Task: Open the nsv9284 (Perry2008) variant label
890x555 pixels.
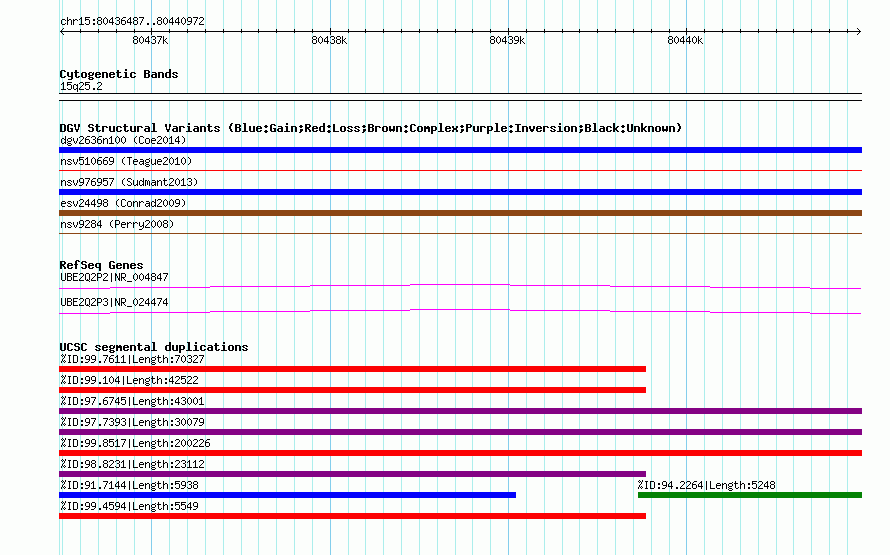Action: click(x=117, y=224)
